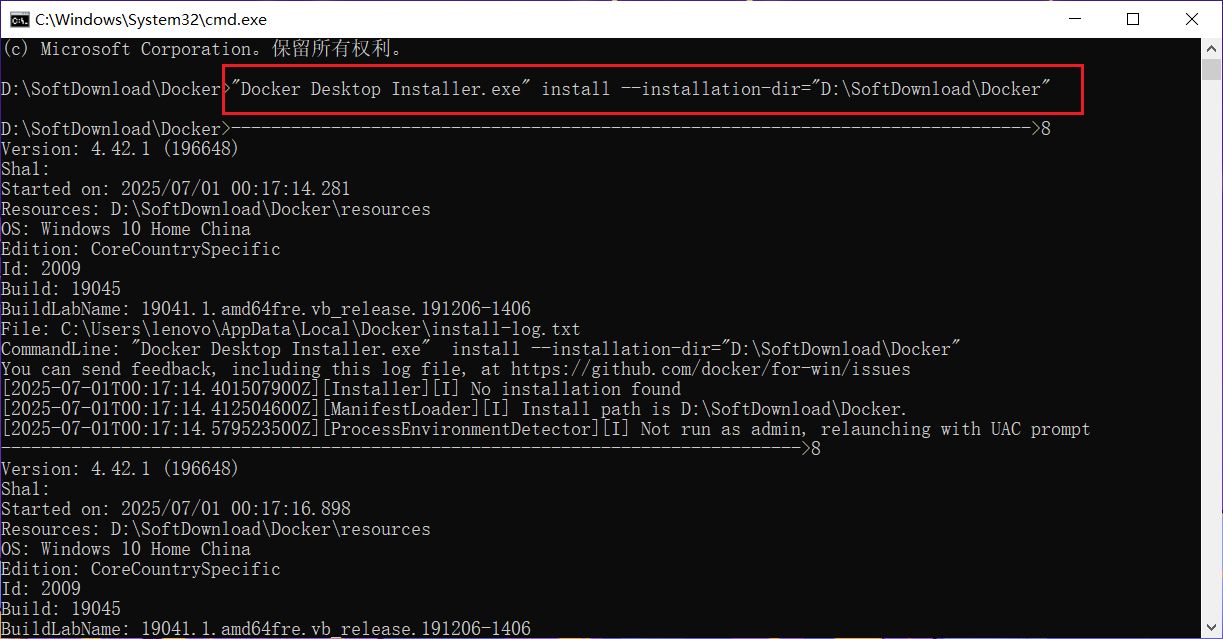Click the "Not run as admin" log line

pos(546,429)
